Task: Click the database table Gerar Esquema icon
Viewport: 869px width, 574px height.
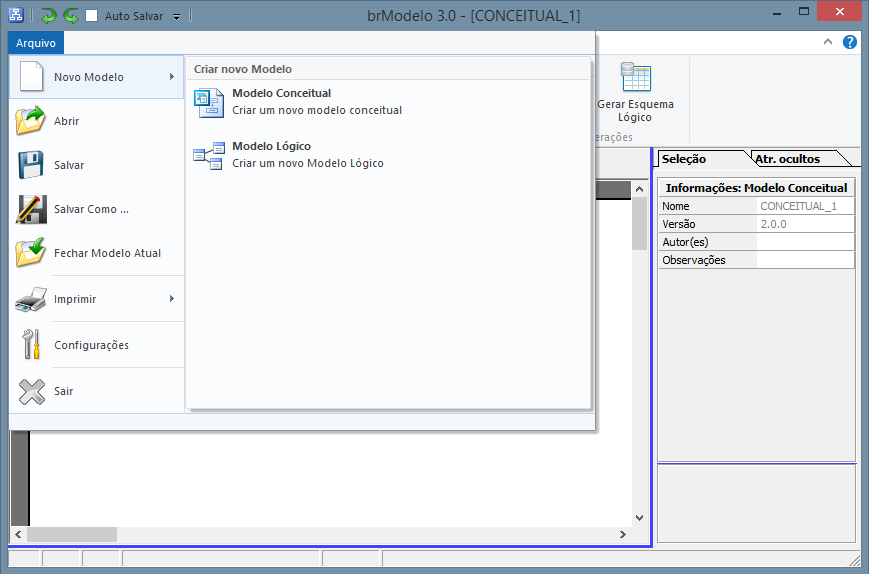Action: (x=636, y=77)
